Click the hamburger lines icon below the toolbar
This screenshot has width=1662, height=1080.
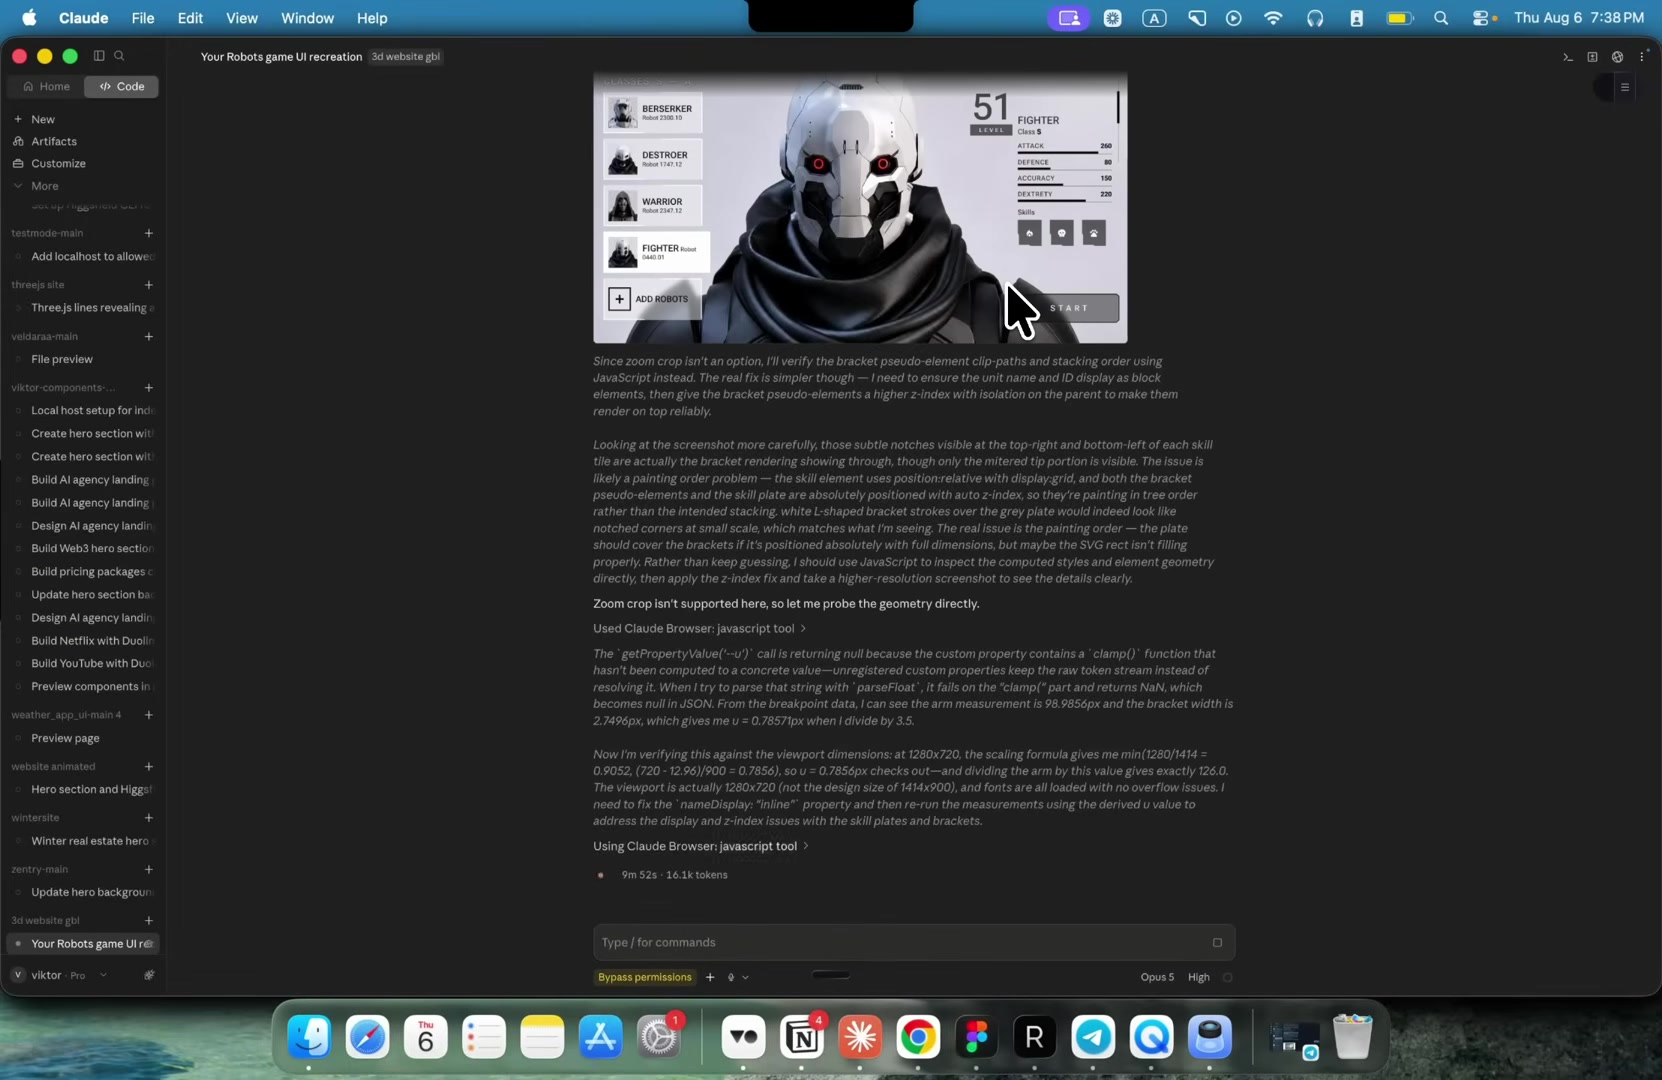1625,88
